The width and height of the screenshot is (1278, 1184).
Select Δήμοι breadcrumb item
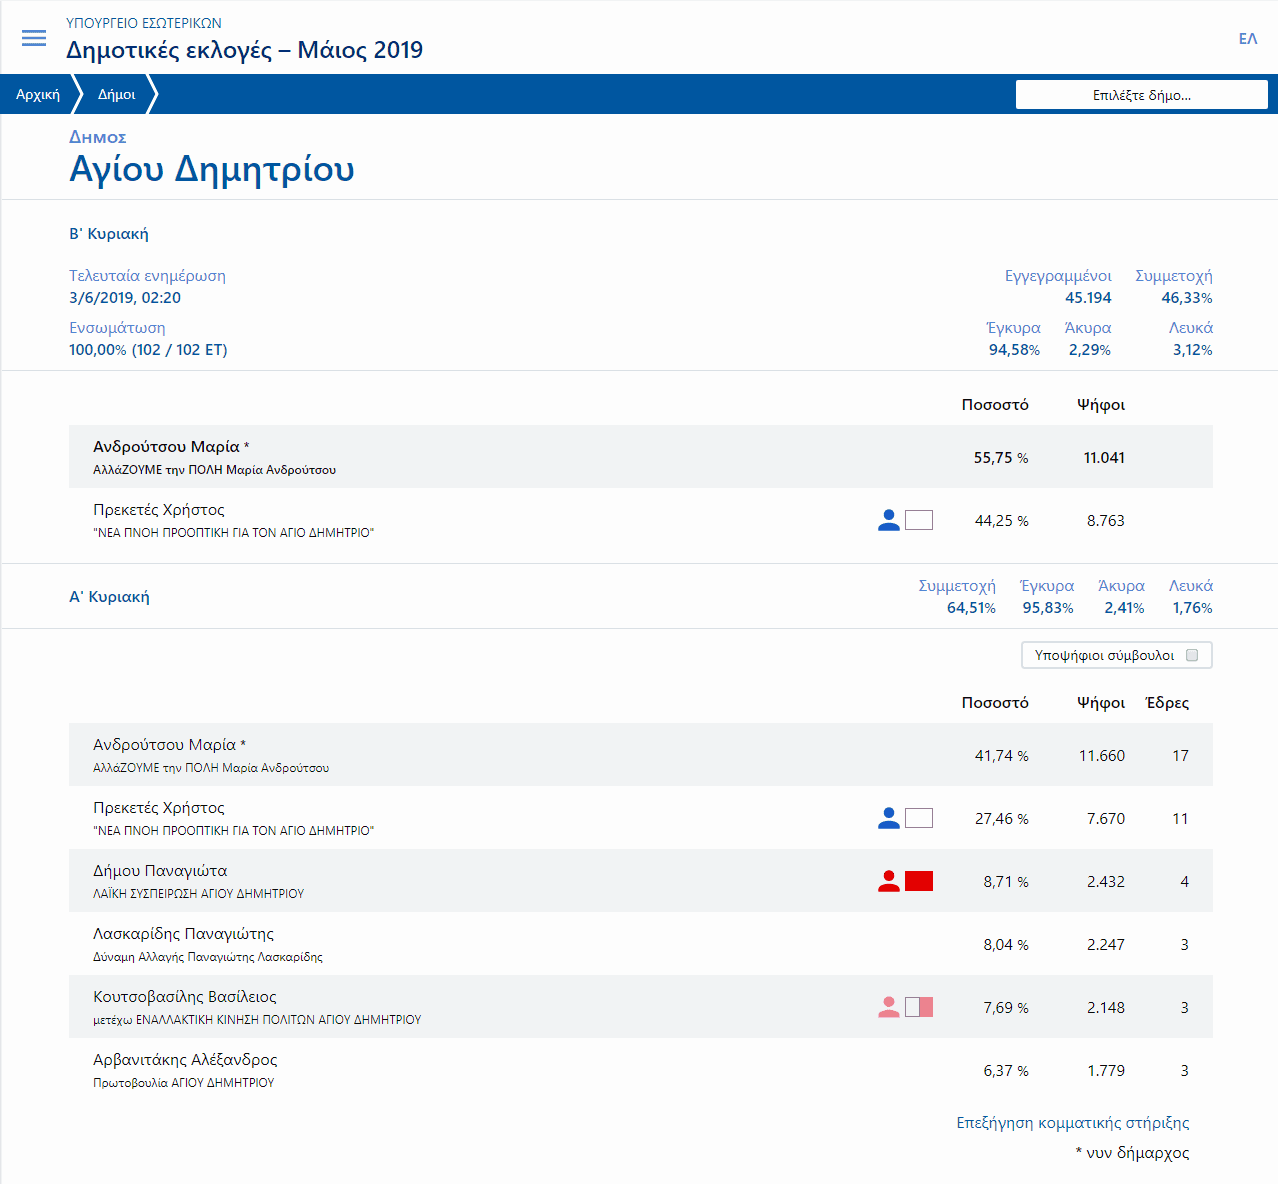tap(116, 95)
